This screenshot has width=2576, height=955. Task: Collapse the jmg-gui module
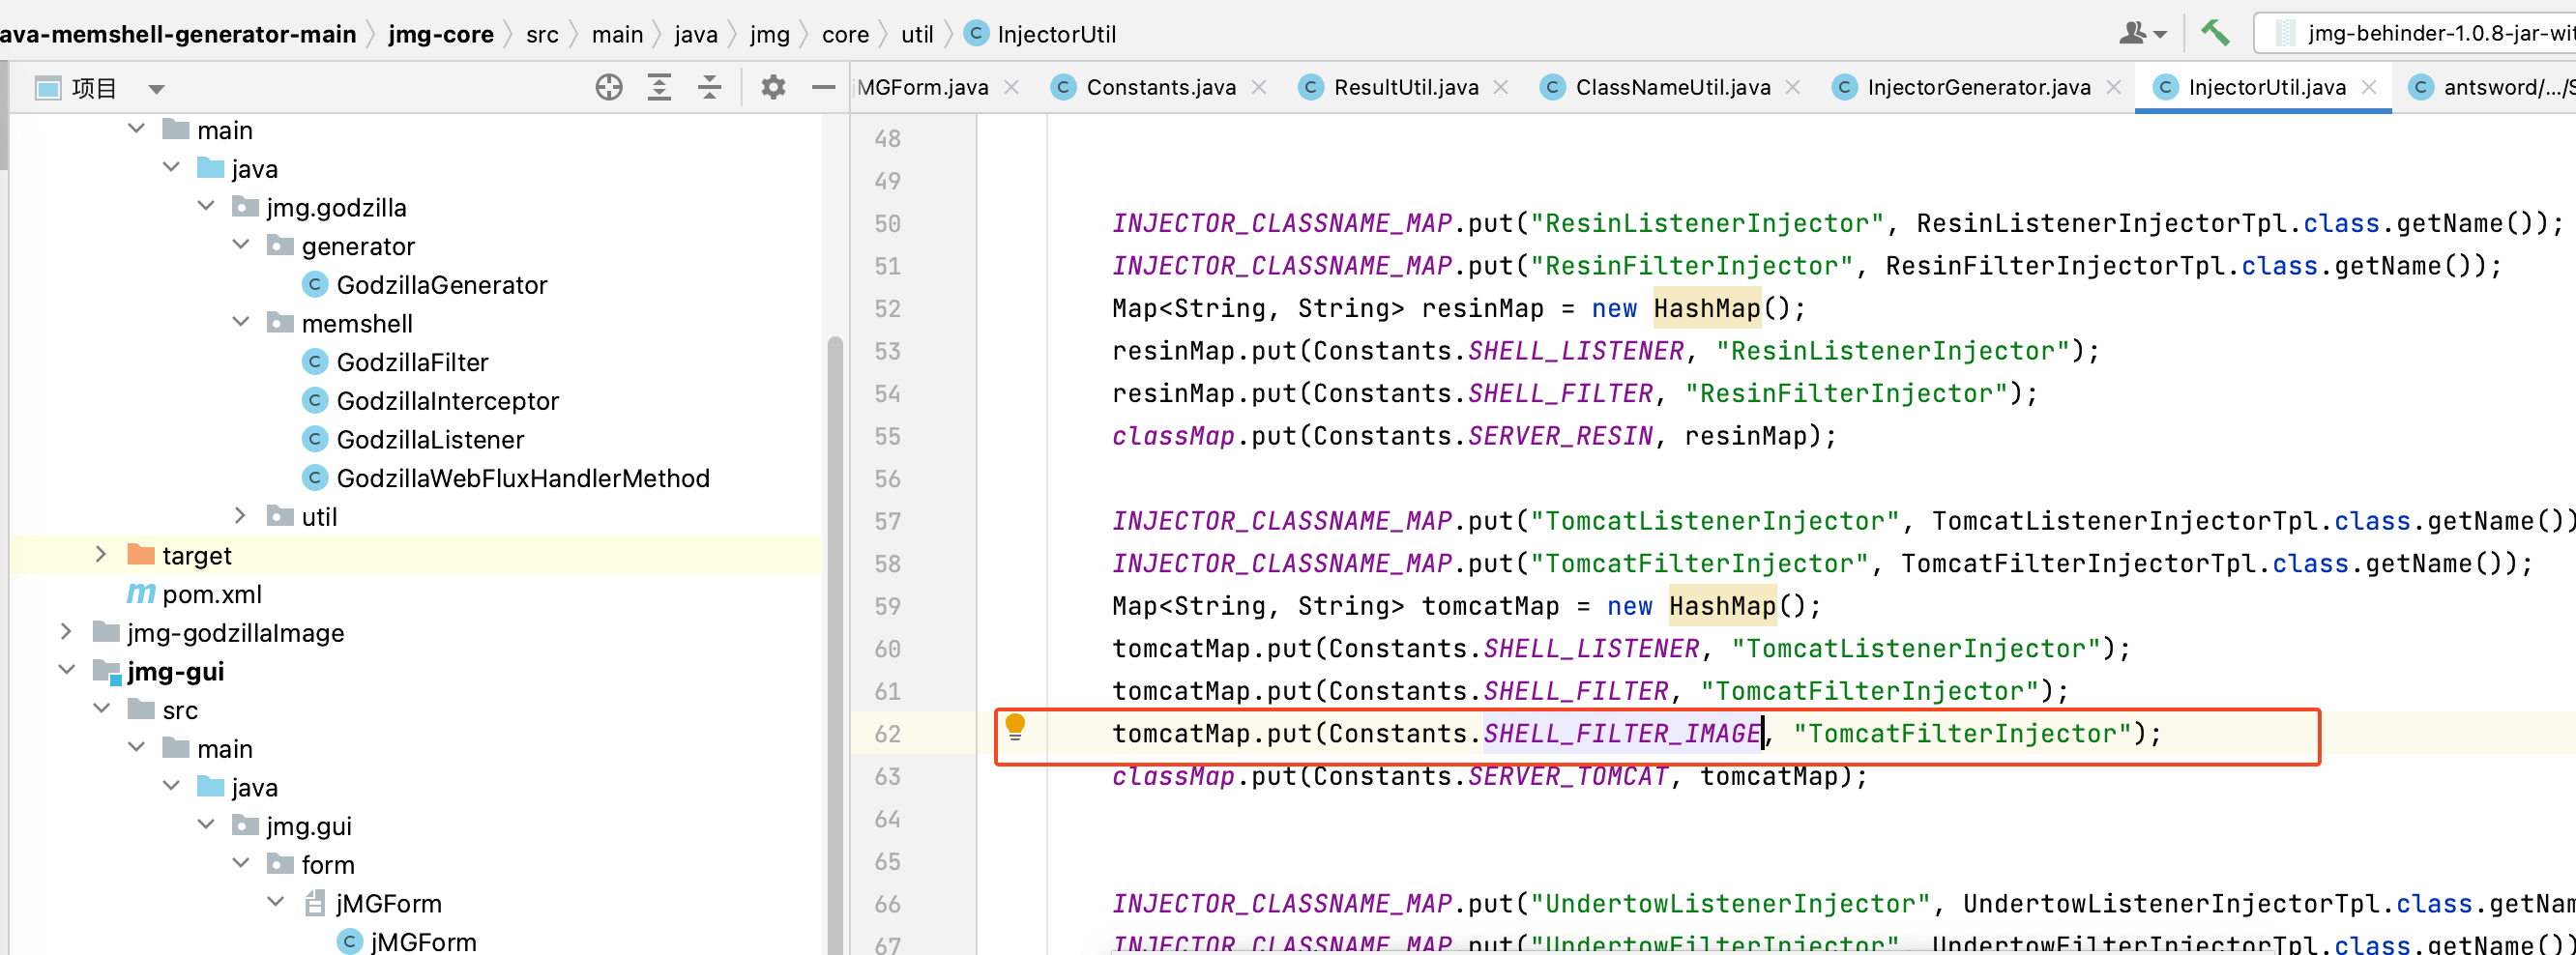coord(66,670)
